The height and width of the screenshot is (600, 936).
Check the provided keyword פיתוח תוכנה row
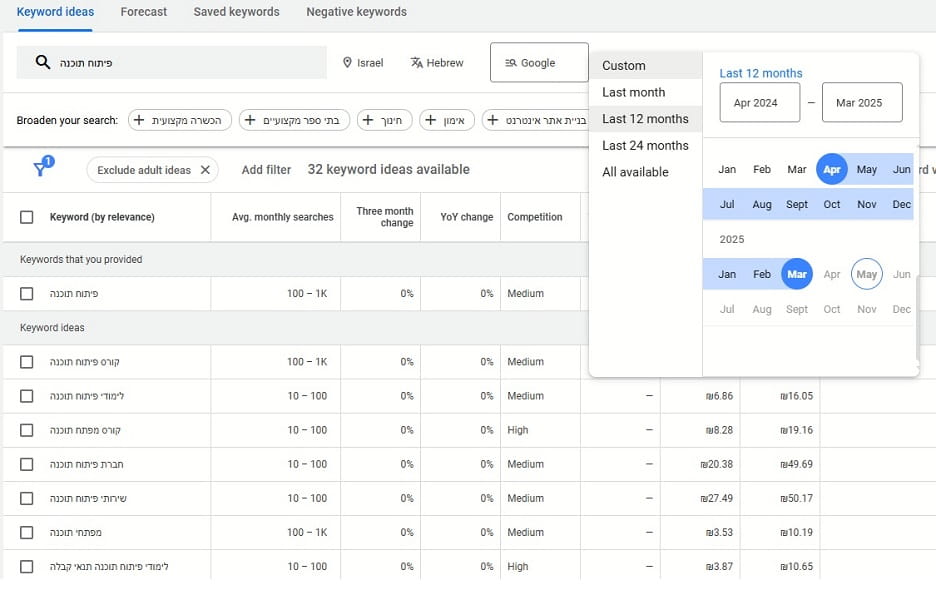pyautogui.click(x=26, y=294)
